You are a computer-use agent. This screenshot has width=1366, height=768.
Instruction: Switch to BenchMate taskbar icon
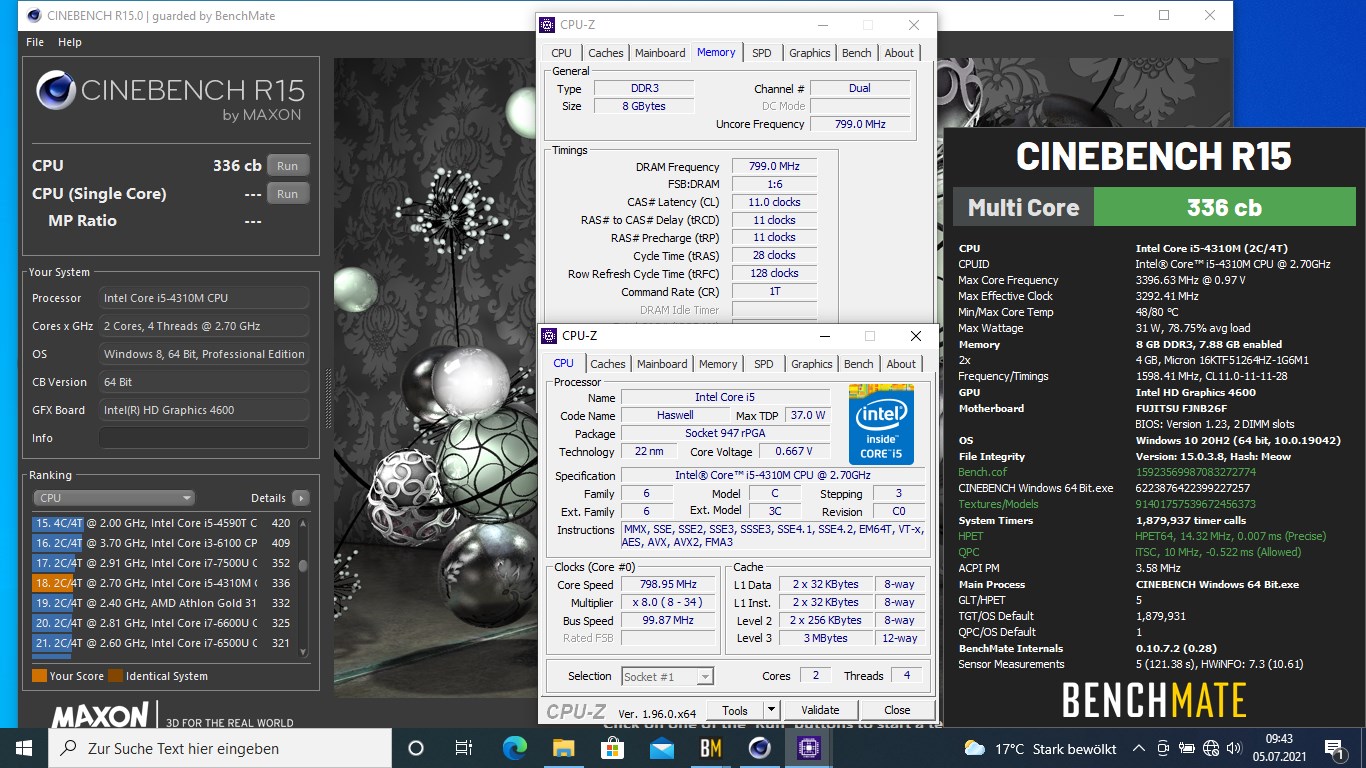[710, 748]
